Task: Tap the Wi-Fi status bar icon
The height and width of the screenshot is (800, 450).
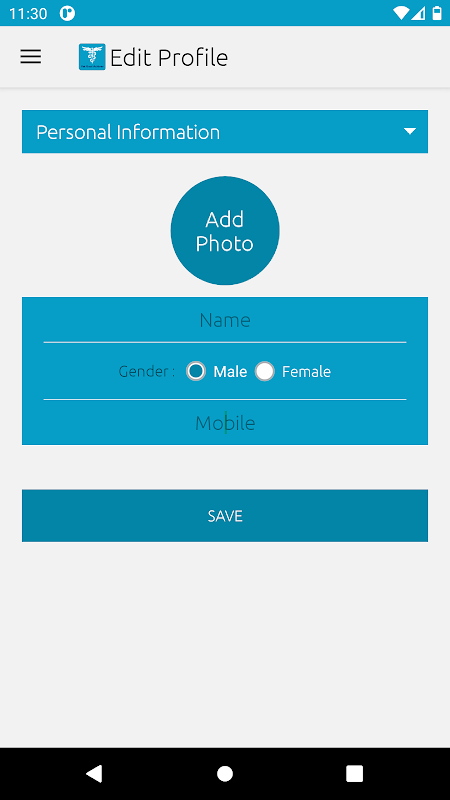Action: point(402,13)
